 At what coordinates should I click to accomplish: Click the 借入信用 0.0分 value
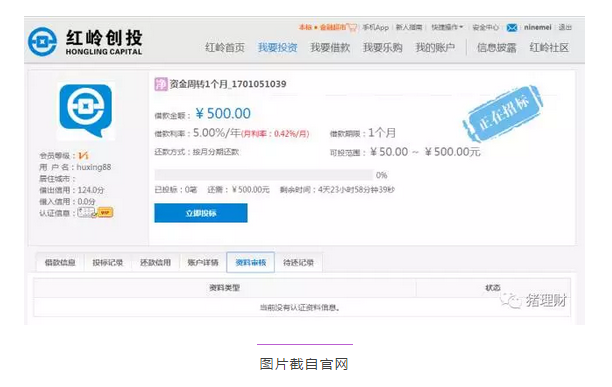coord(86,201)
